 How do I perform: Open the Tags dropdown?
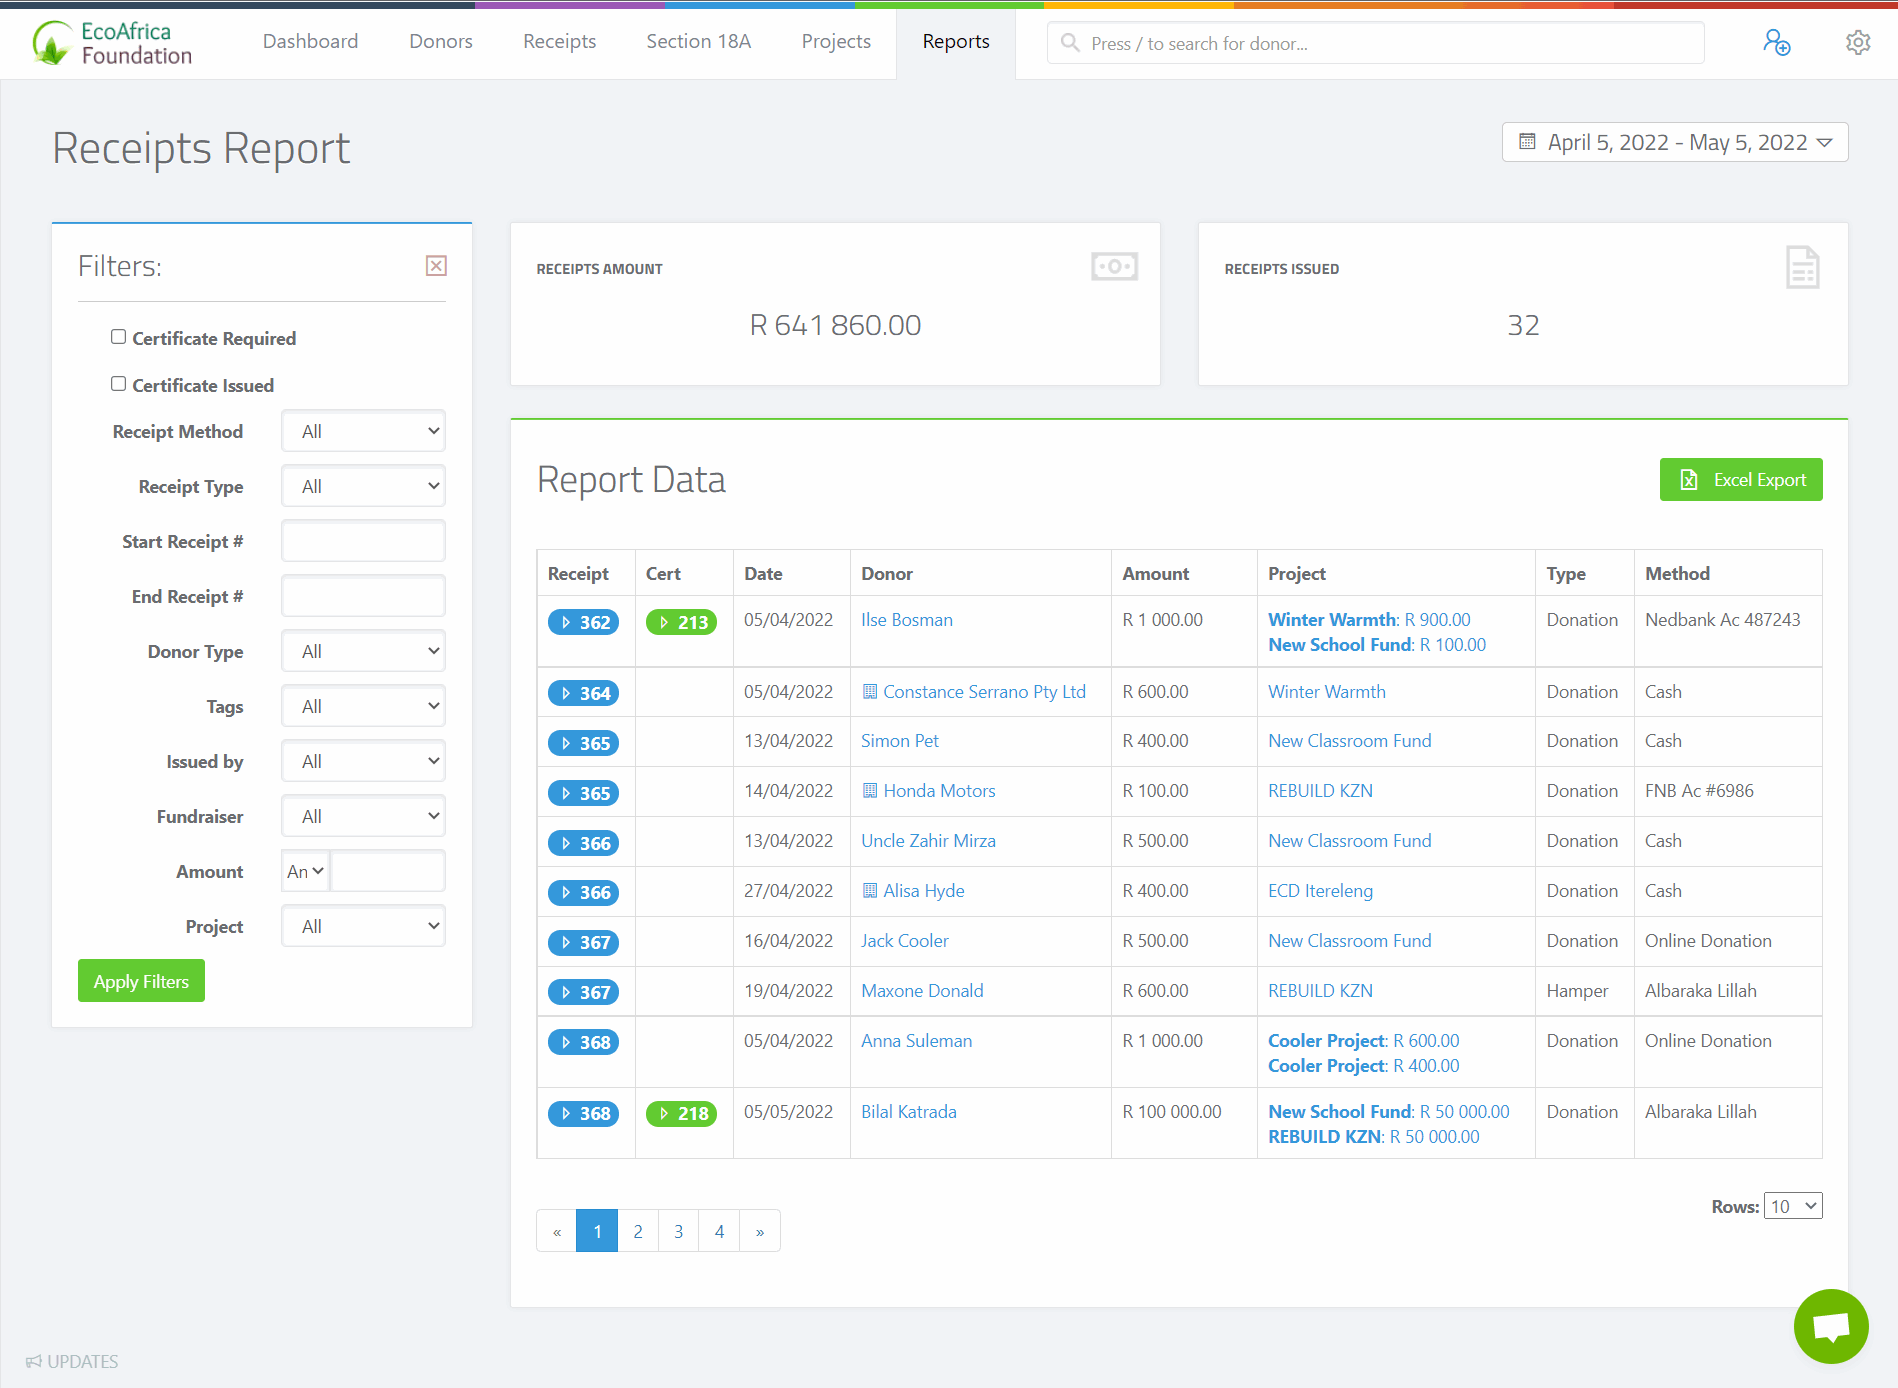tap(363, 706)
